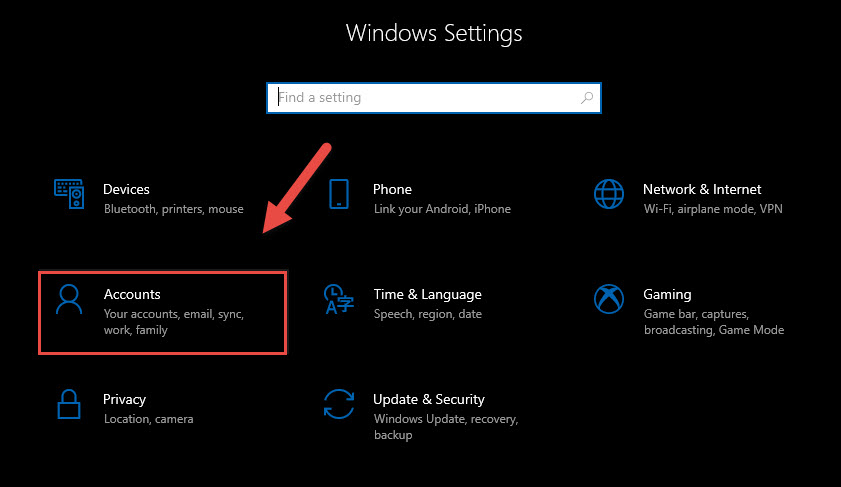Select the Privacy heading text

124,400
